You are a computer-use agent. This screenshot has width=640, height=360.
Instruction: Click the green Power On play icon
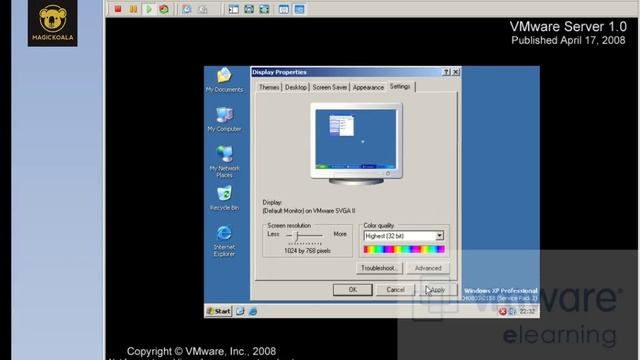(x=149, y=9)
